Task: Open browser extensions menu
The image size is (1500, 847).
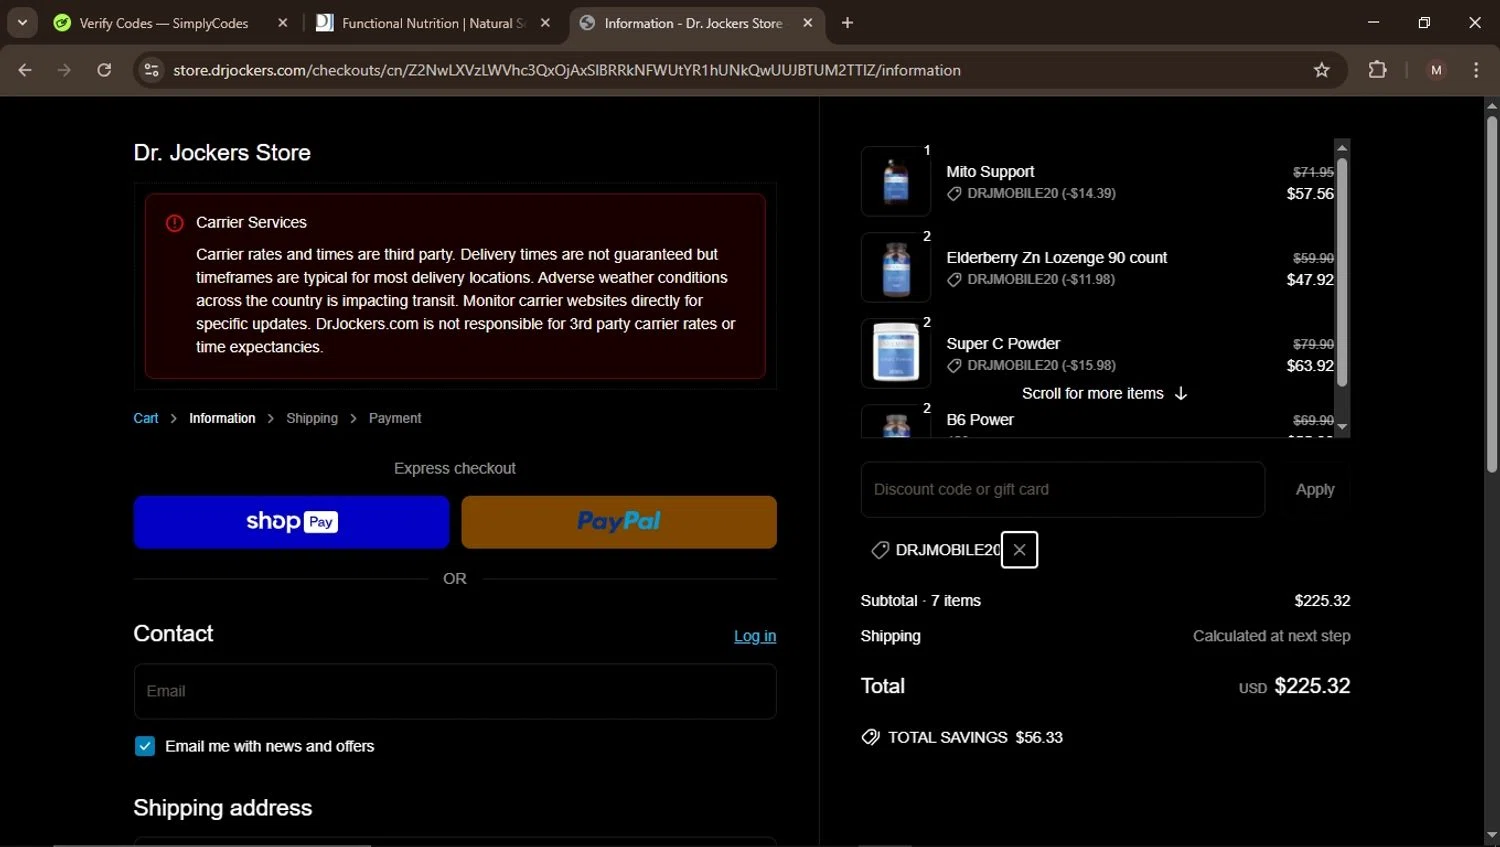Action: click(1377, 70)
